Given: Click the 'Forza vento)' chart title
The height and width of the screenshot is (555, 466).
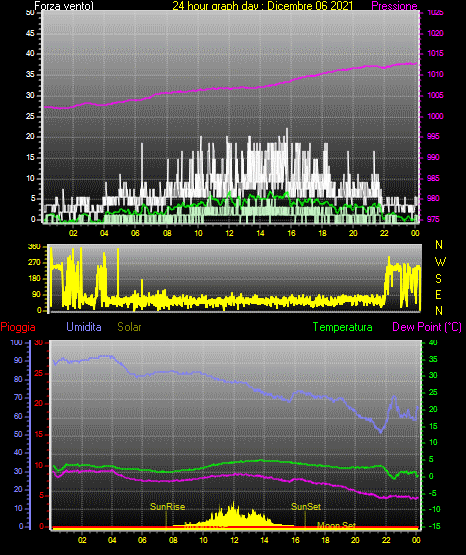Looking at the screenshot, I should tap(64, 6).
